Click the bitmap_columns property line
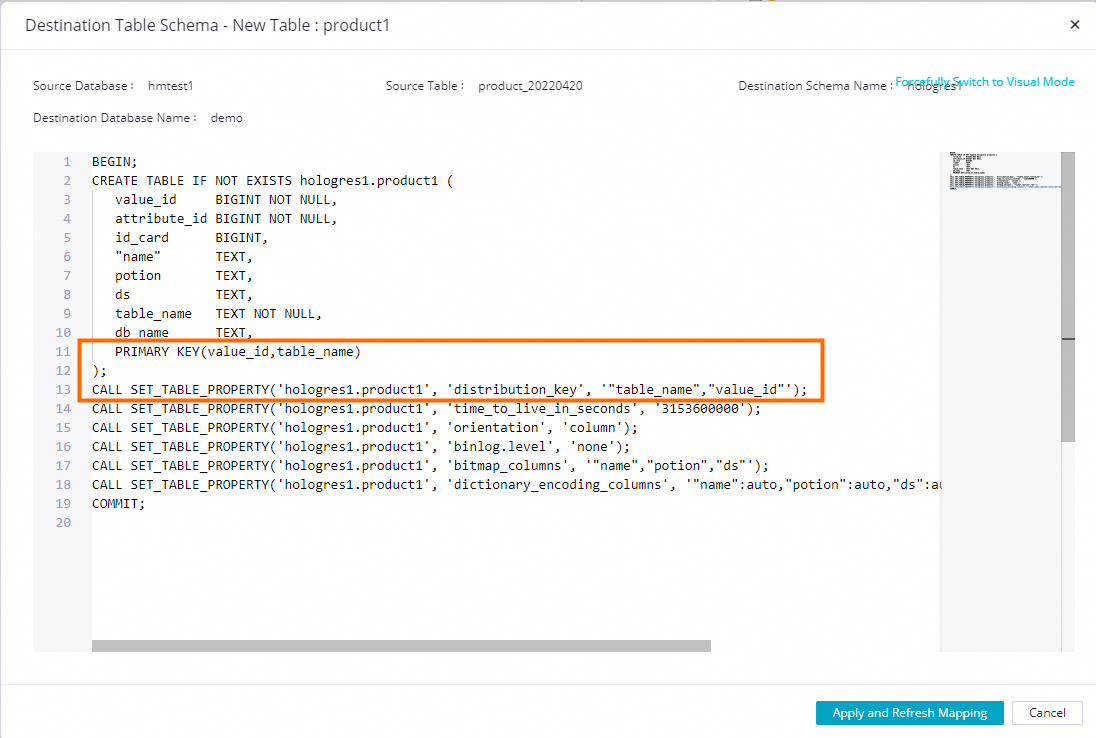 [x=431, y=465]
